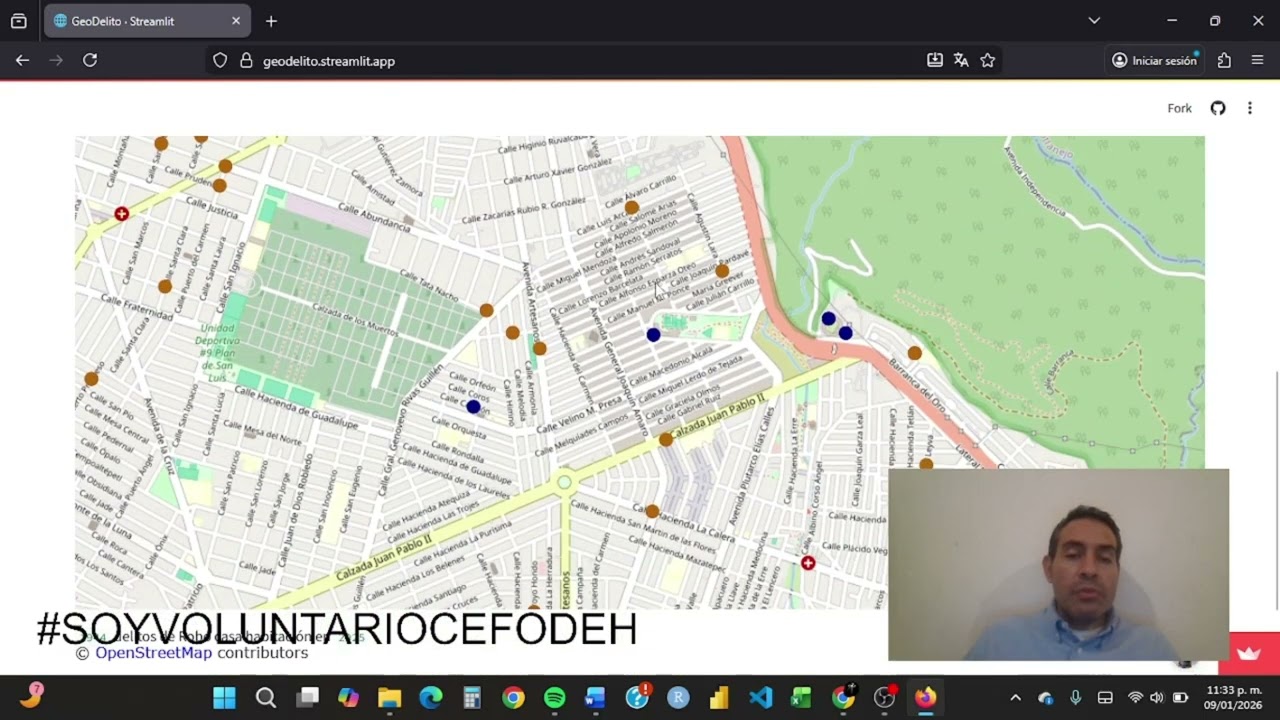This screenshot has height=720, width=1280.
Task: Click the tracking protection shield icon
Action: point(220,60)
